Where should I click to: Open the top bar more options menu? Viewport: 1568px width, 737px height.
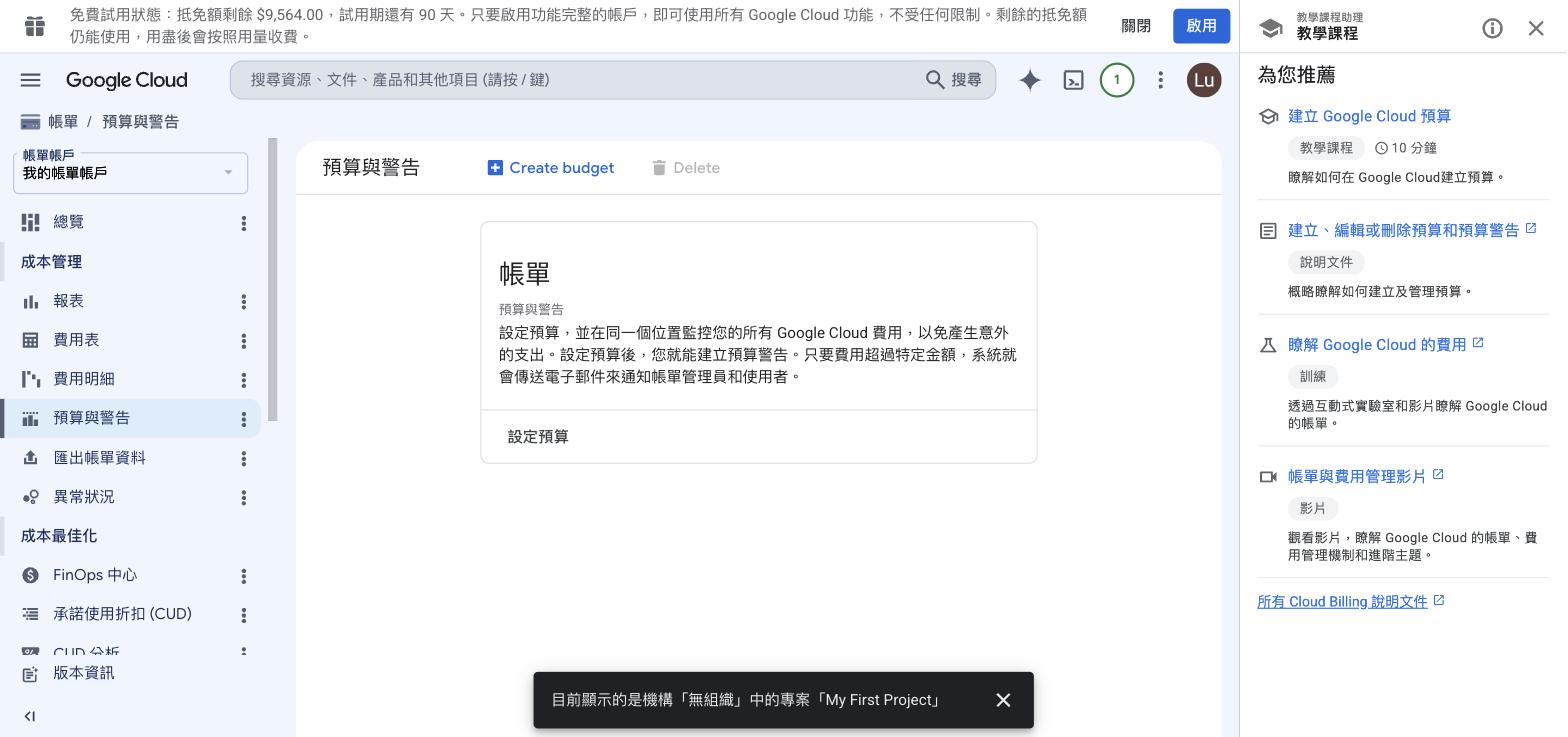pyautogui.click(x=1160, y=80)
